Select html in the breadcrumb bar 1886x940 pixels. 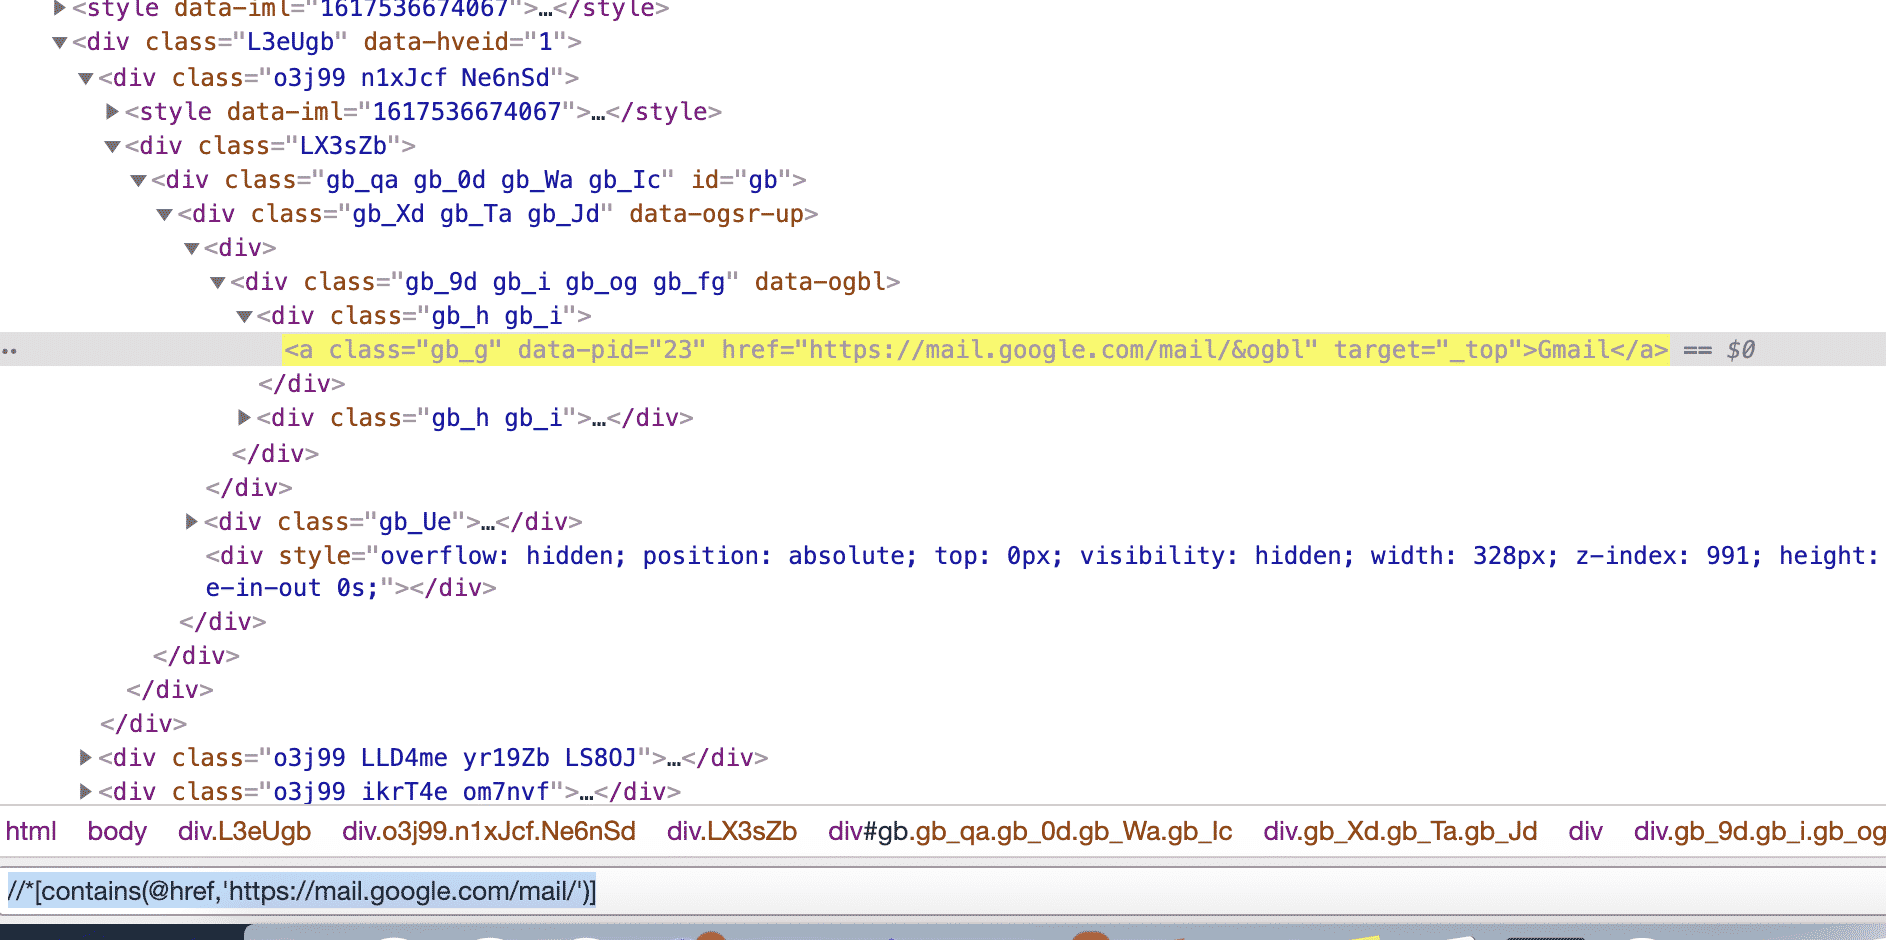tap(30, 831)
